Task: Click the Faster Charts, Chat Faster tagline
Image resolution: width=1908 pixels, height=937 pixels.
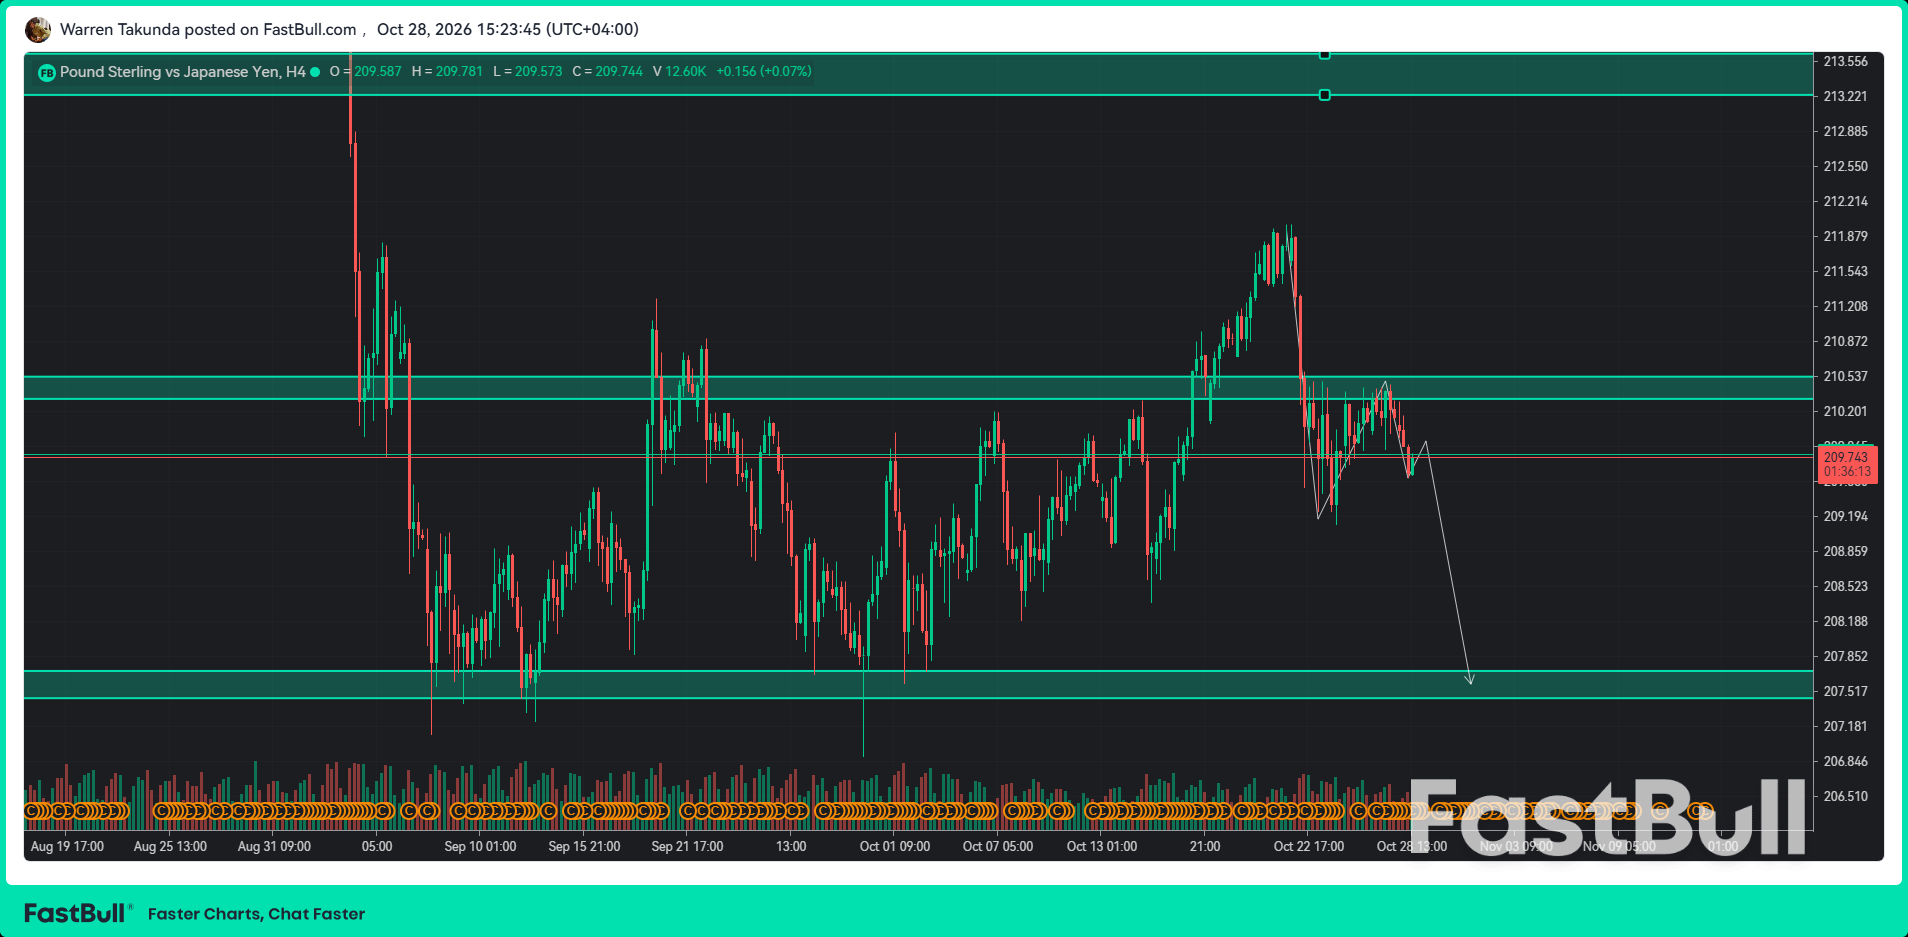Action: 256,914
